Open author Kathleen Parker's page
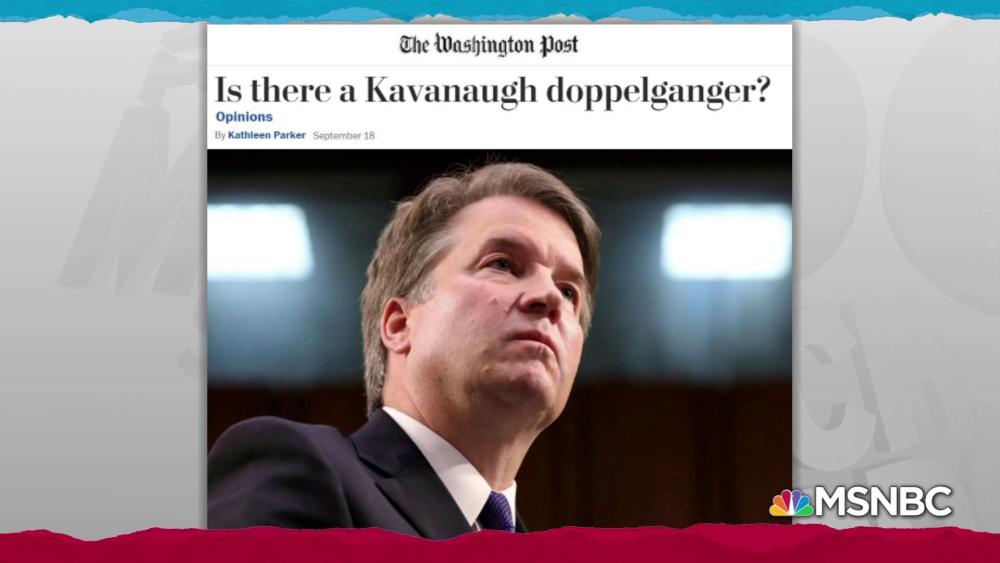The width and height of the screenshot is (1000, 563). [267, 135]
